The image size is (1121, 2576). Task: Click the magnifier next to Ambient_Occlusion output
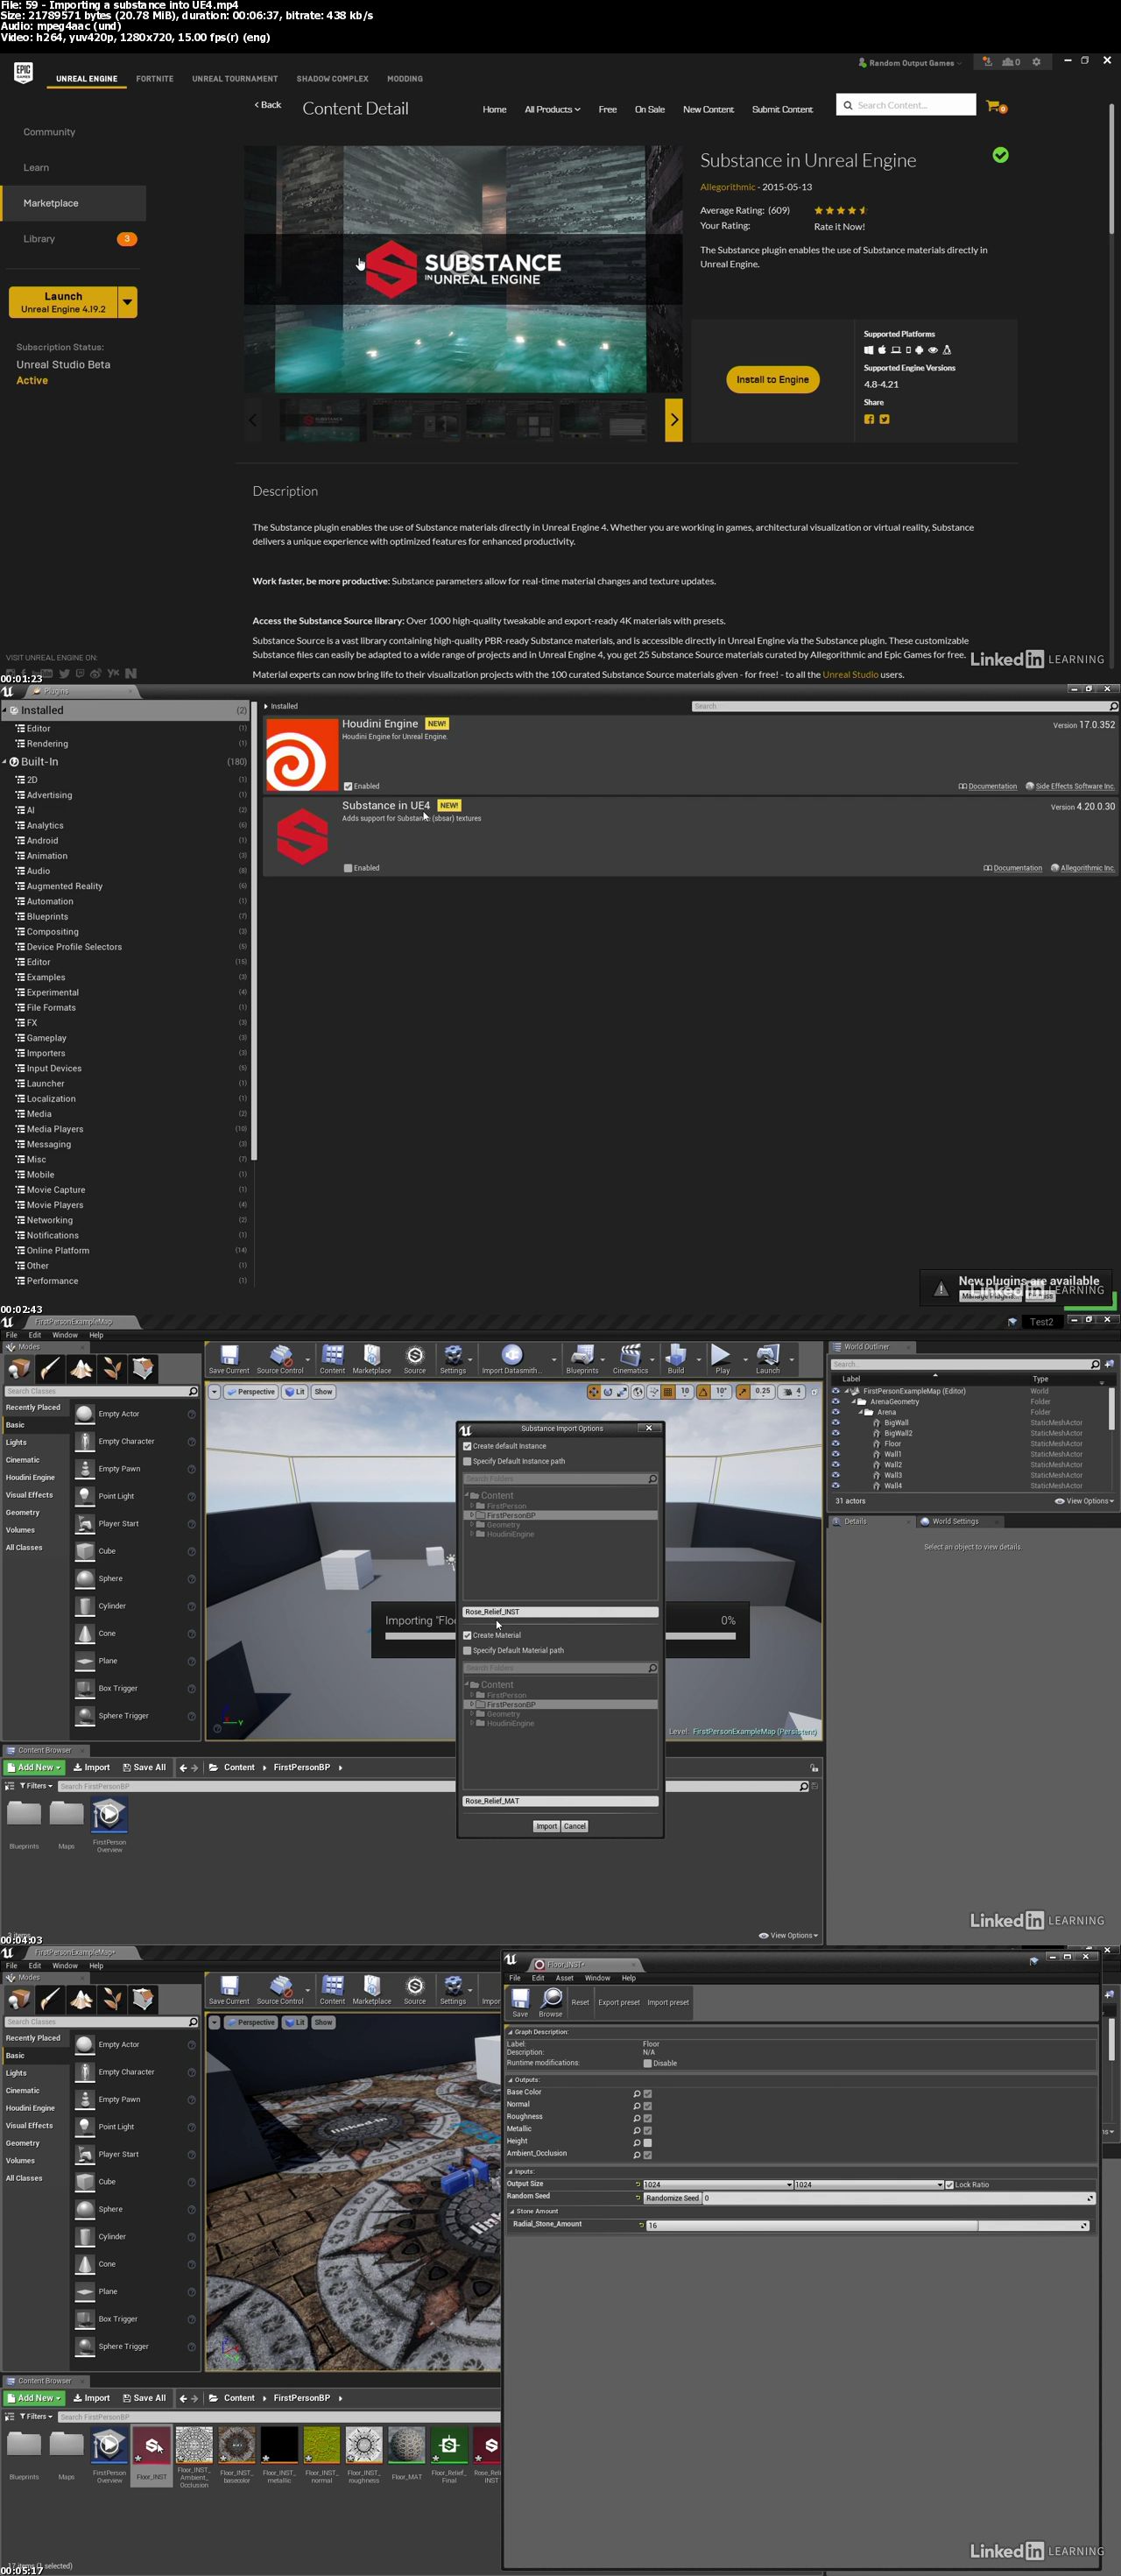point(637,2154)
